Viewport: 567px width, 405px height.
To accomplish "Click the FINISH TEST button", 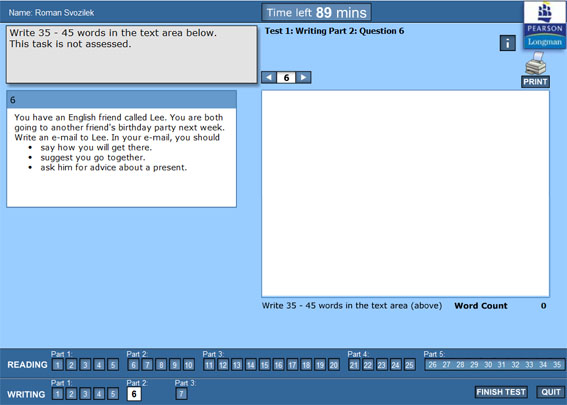I will (501, 392).
